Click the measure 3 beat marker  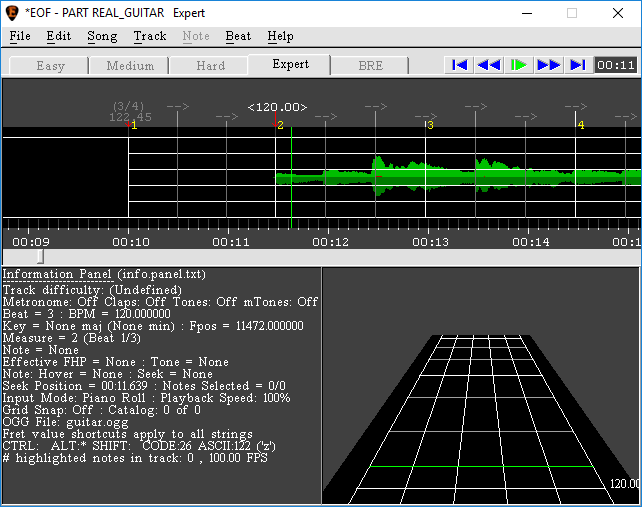pyautogui.click(x=430, y=125)
